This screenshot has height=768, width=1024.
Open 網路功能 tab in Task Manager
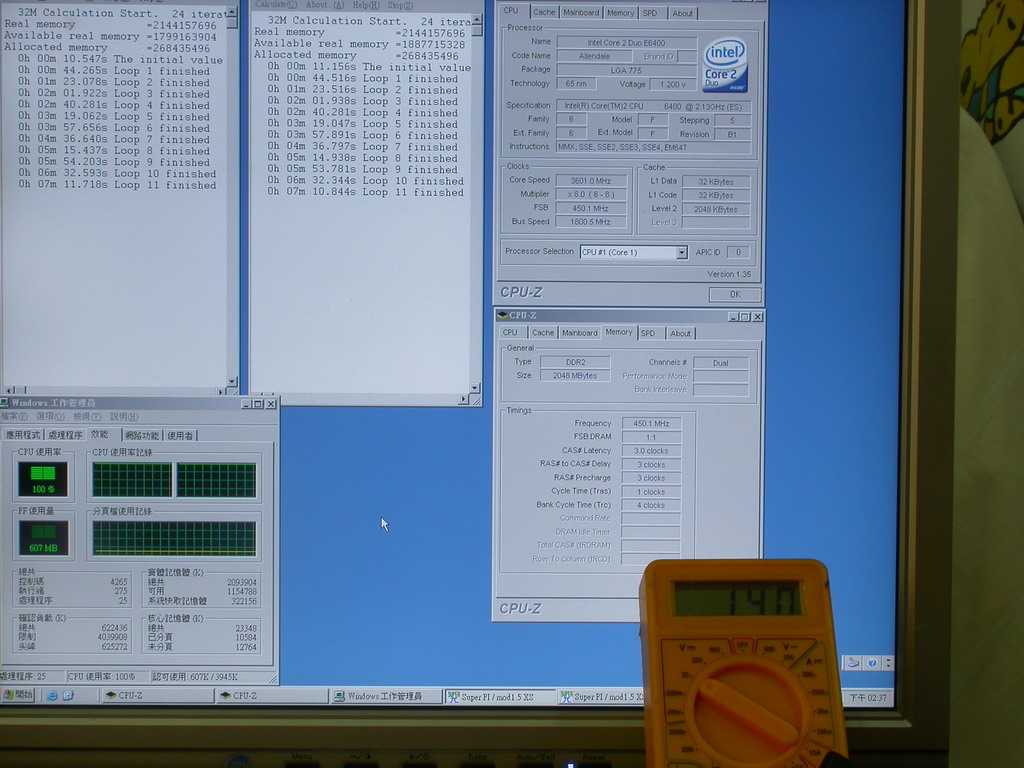[x=142, y=436]
